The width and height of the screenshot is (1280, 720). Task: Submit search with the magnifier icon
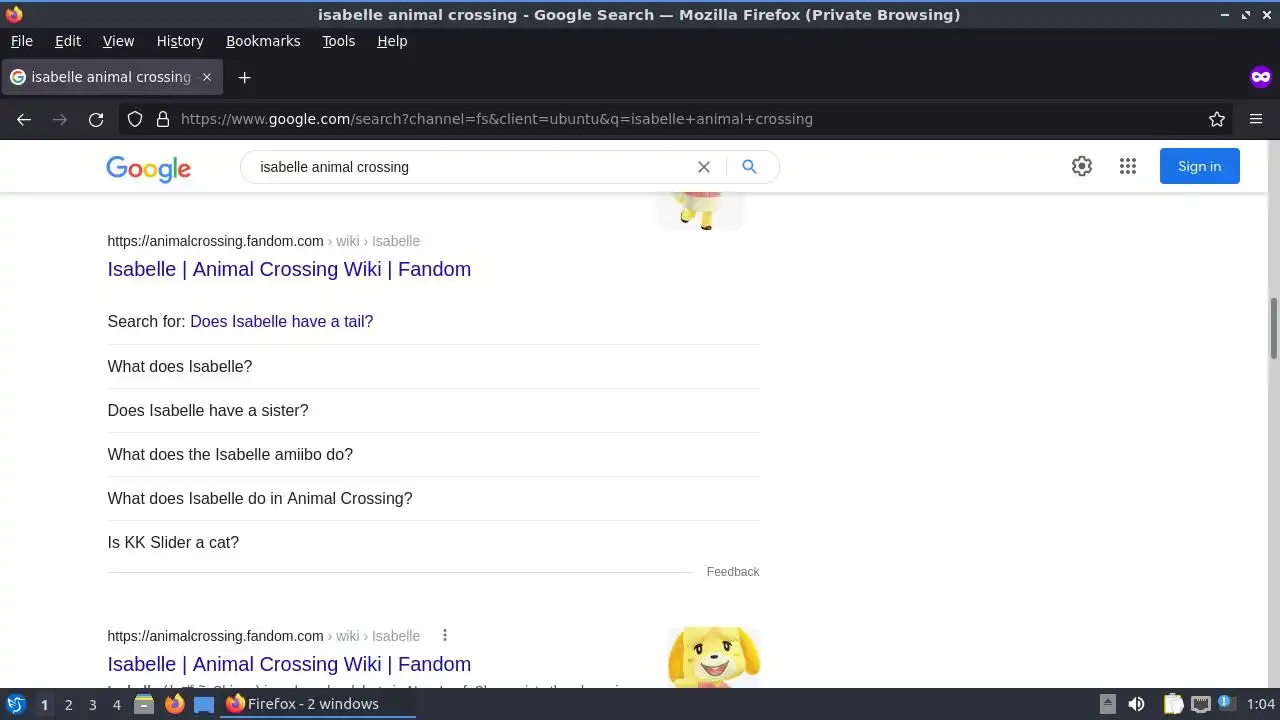pyautogui.click(x=749, y=167)
